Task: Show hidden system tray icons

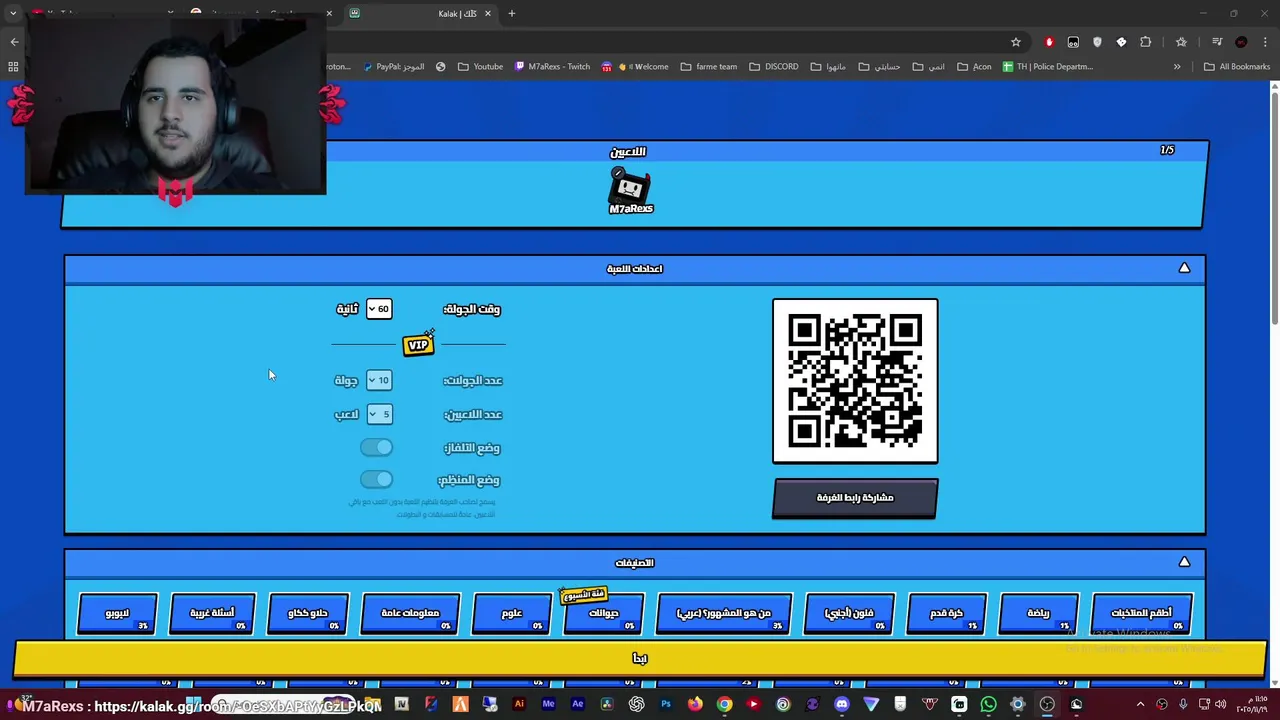Action: tap(1141, 704)
